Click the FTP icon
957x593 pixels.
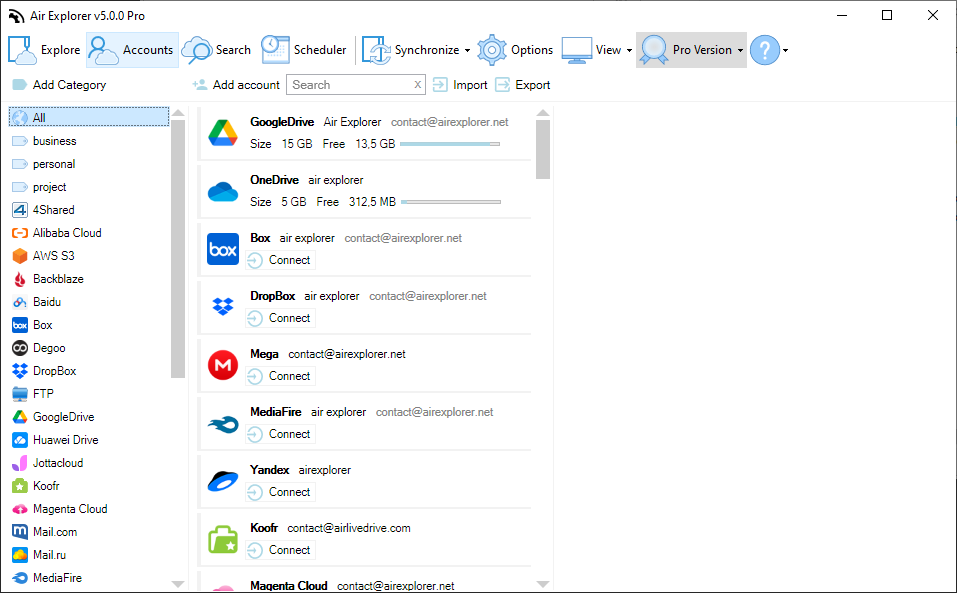(20, 394)
